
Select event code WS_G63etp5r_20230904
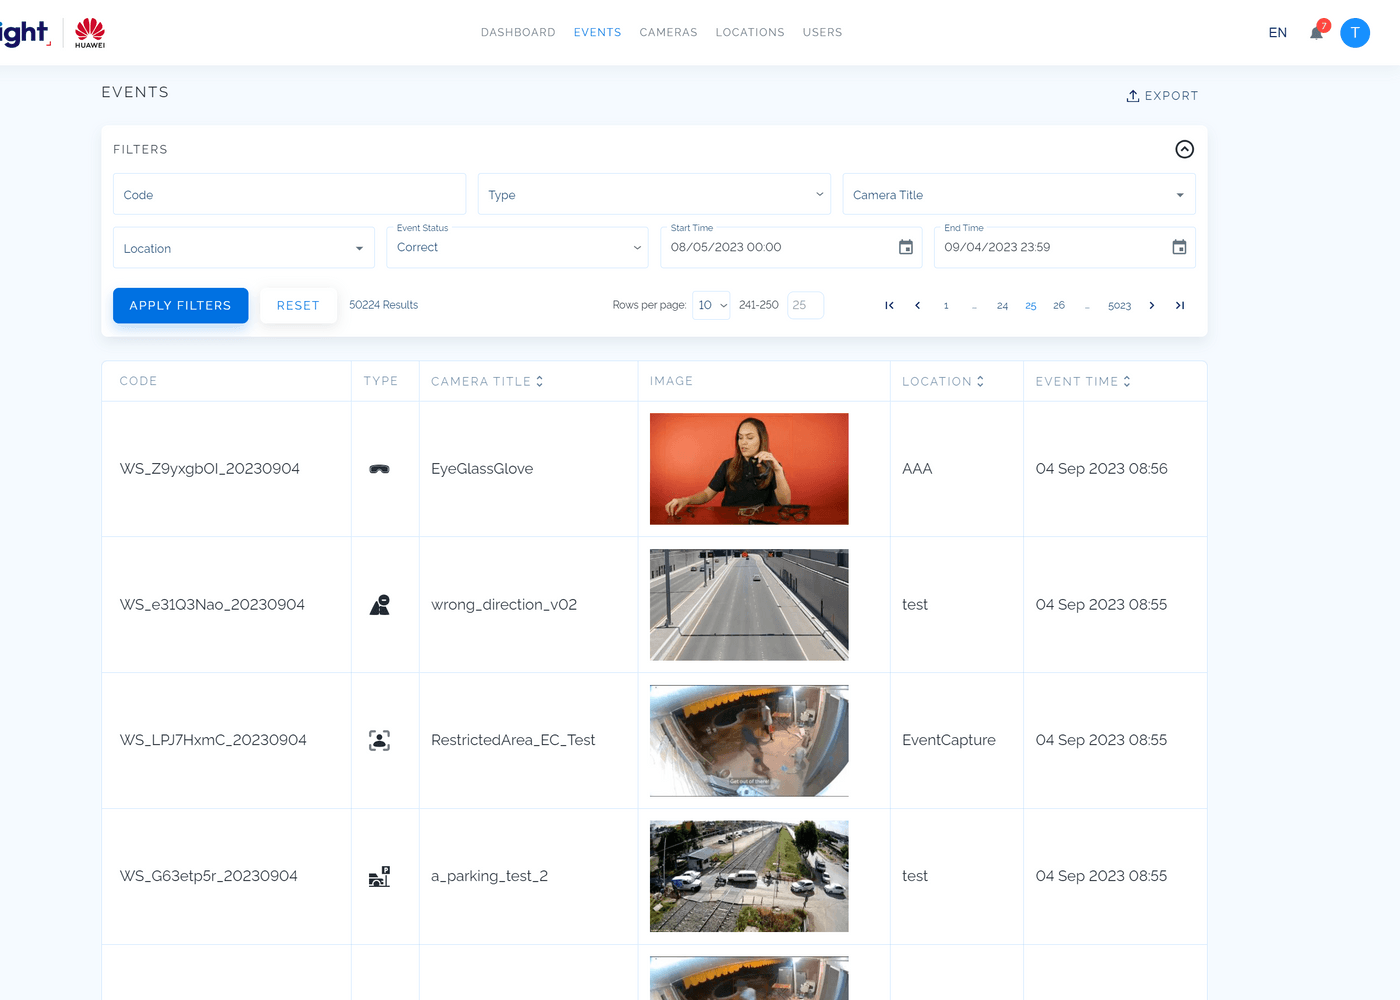[209, 877]
